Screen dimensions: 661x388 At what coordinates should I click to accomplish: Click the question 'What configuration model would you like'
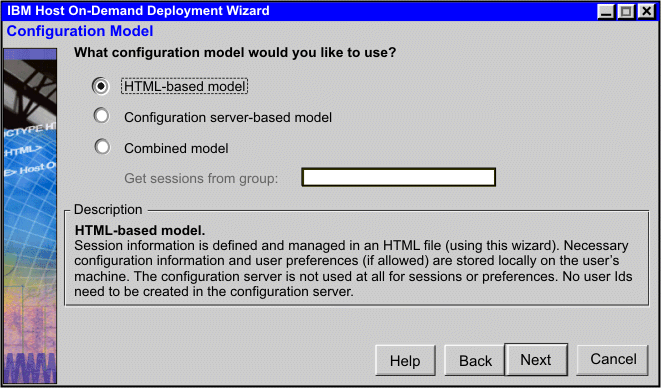pyautogui.click(x=235, y=53)
